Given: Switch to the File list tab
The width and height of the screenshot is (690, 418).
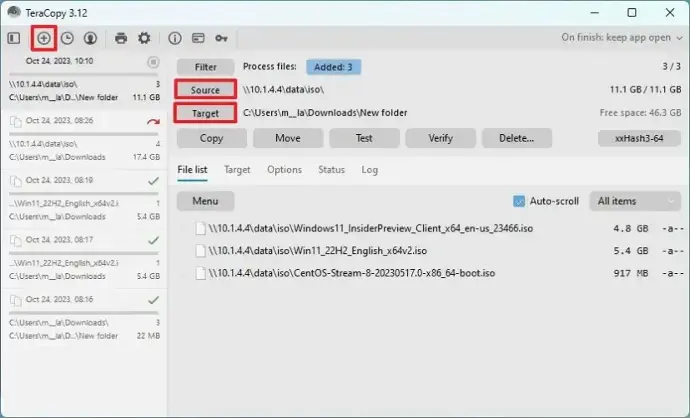Looking at the screenshot, I should click(192, 170).
